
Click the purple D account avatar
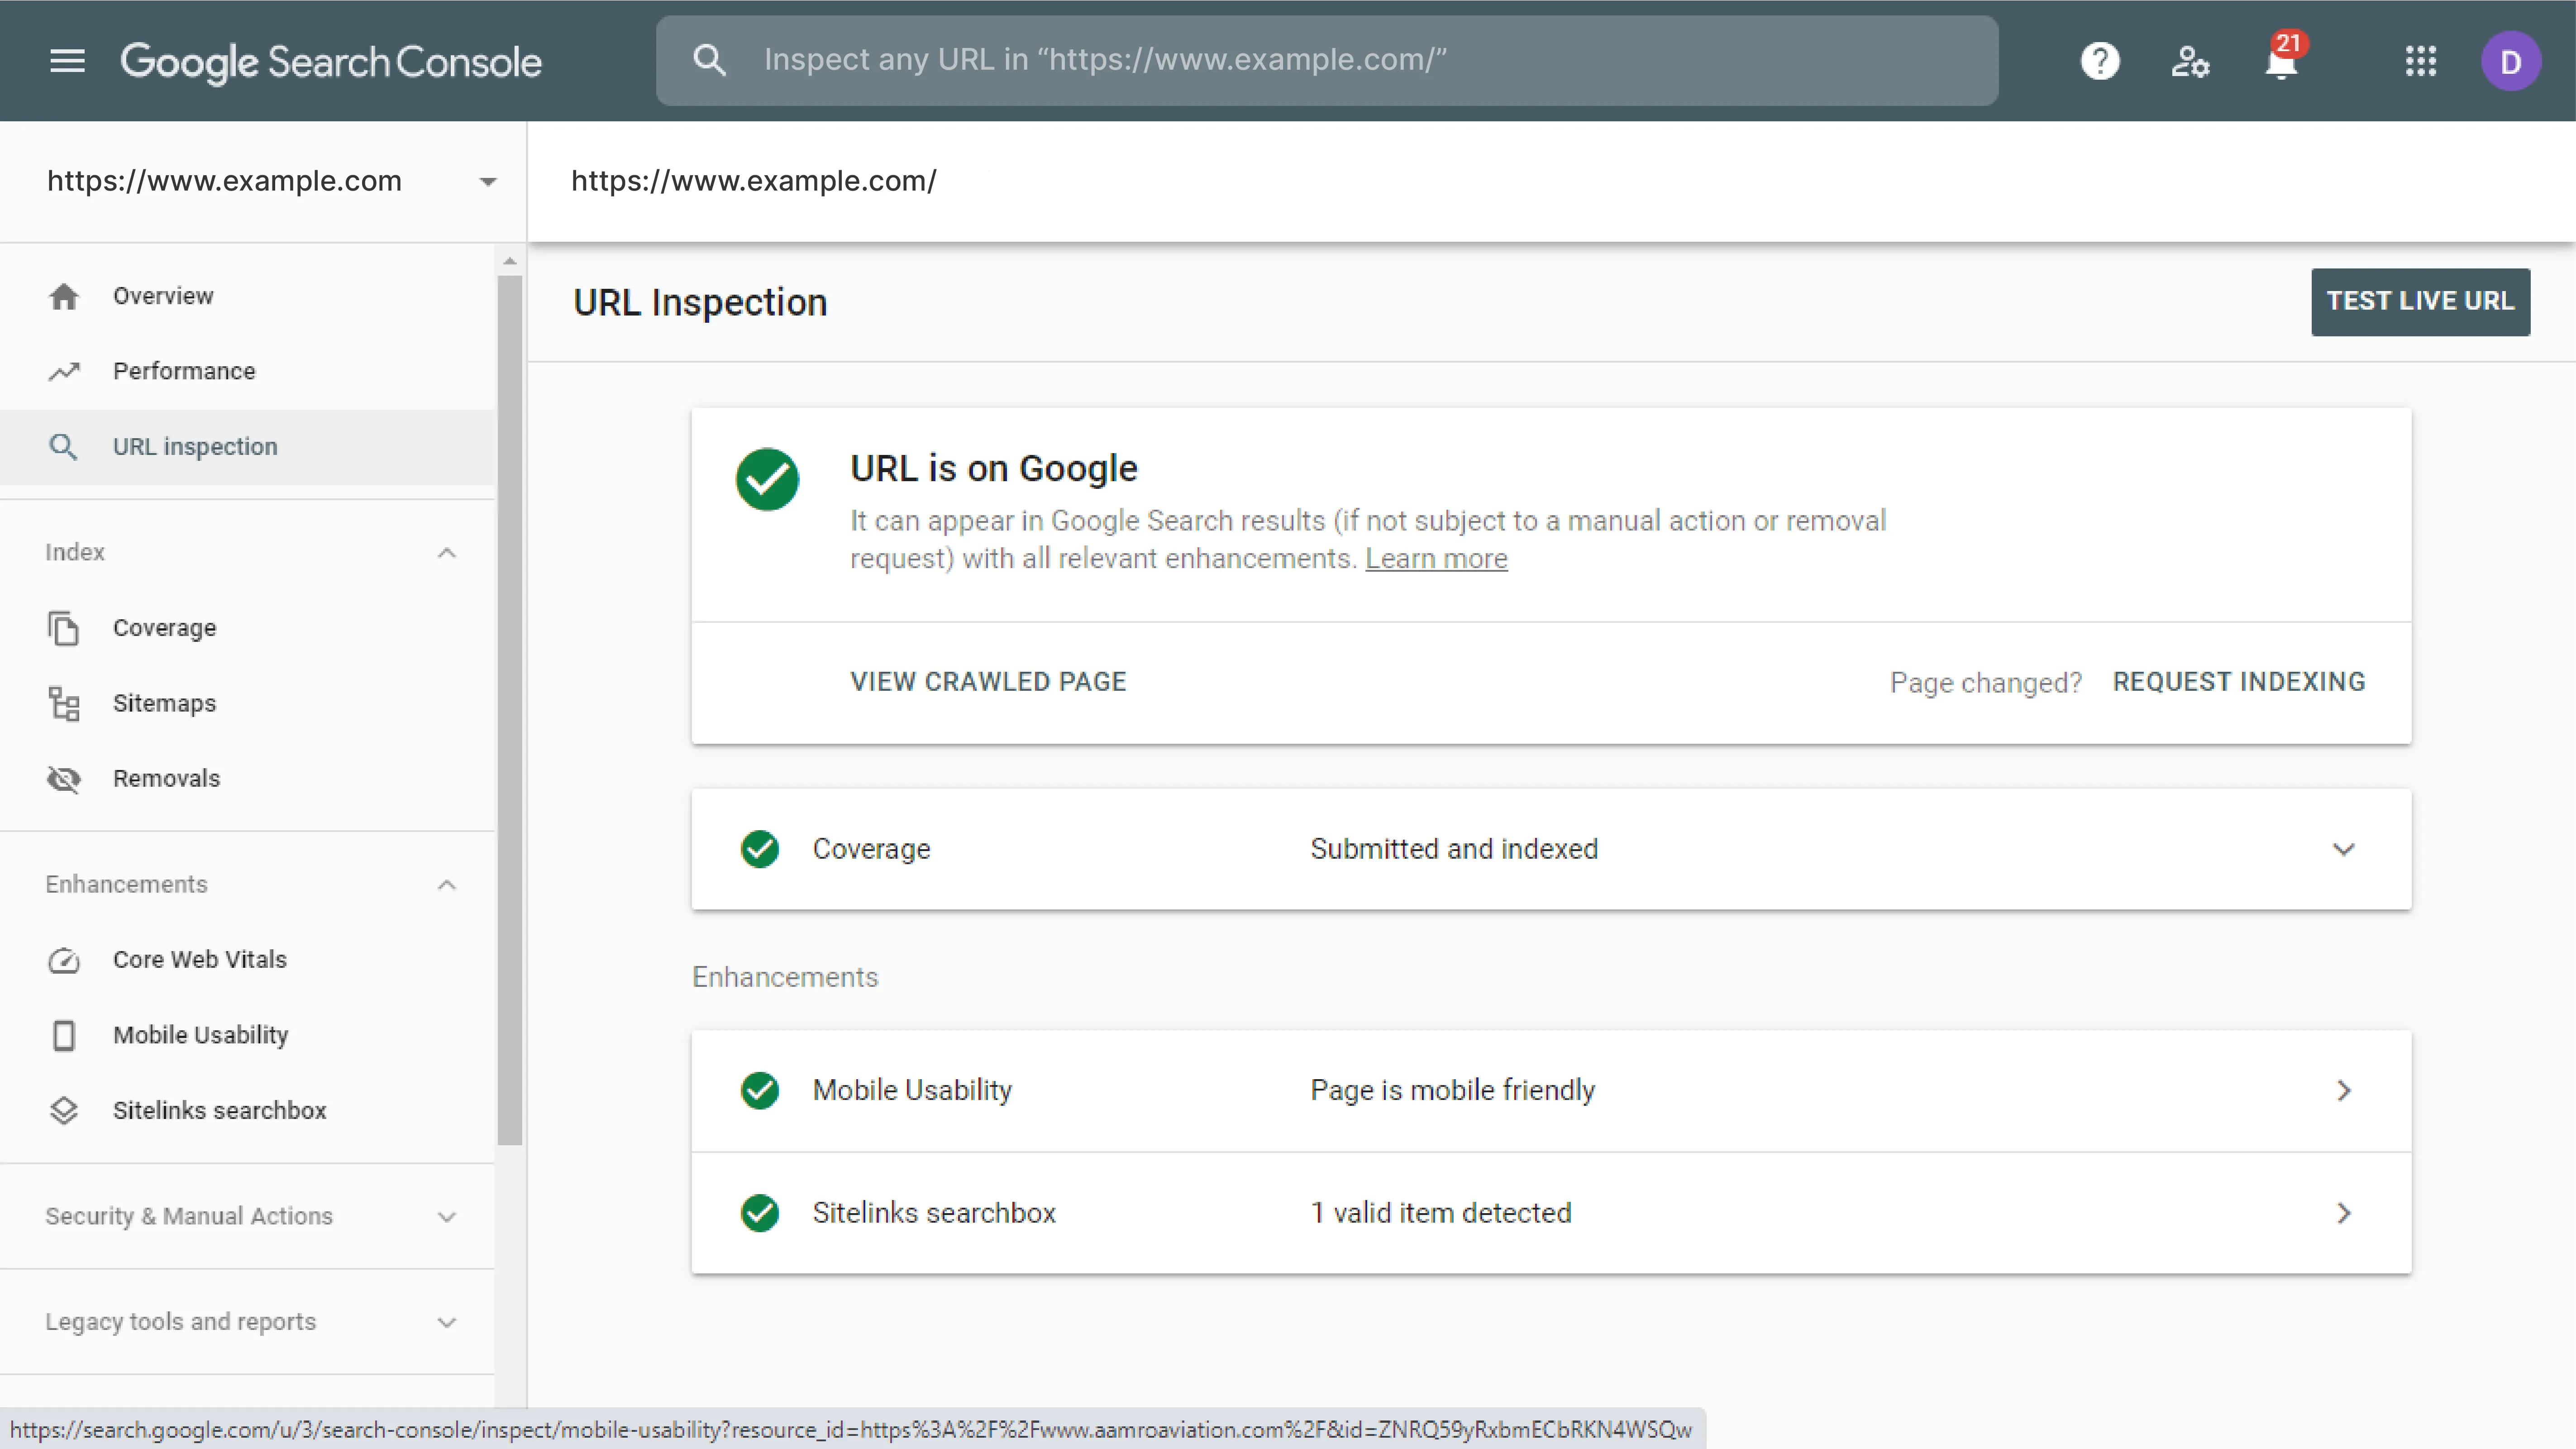pyautogui.click(x=2510, y=61)
